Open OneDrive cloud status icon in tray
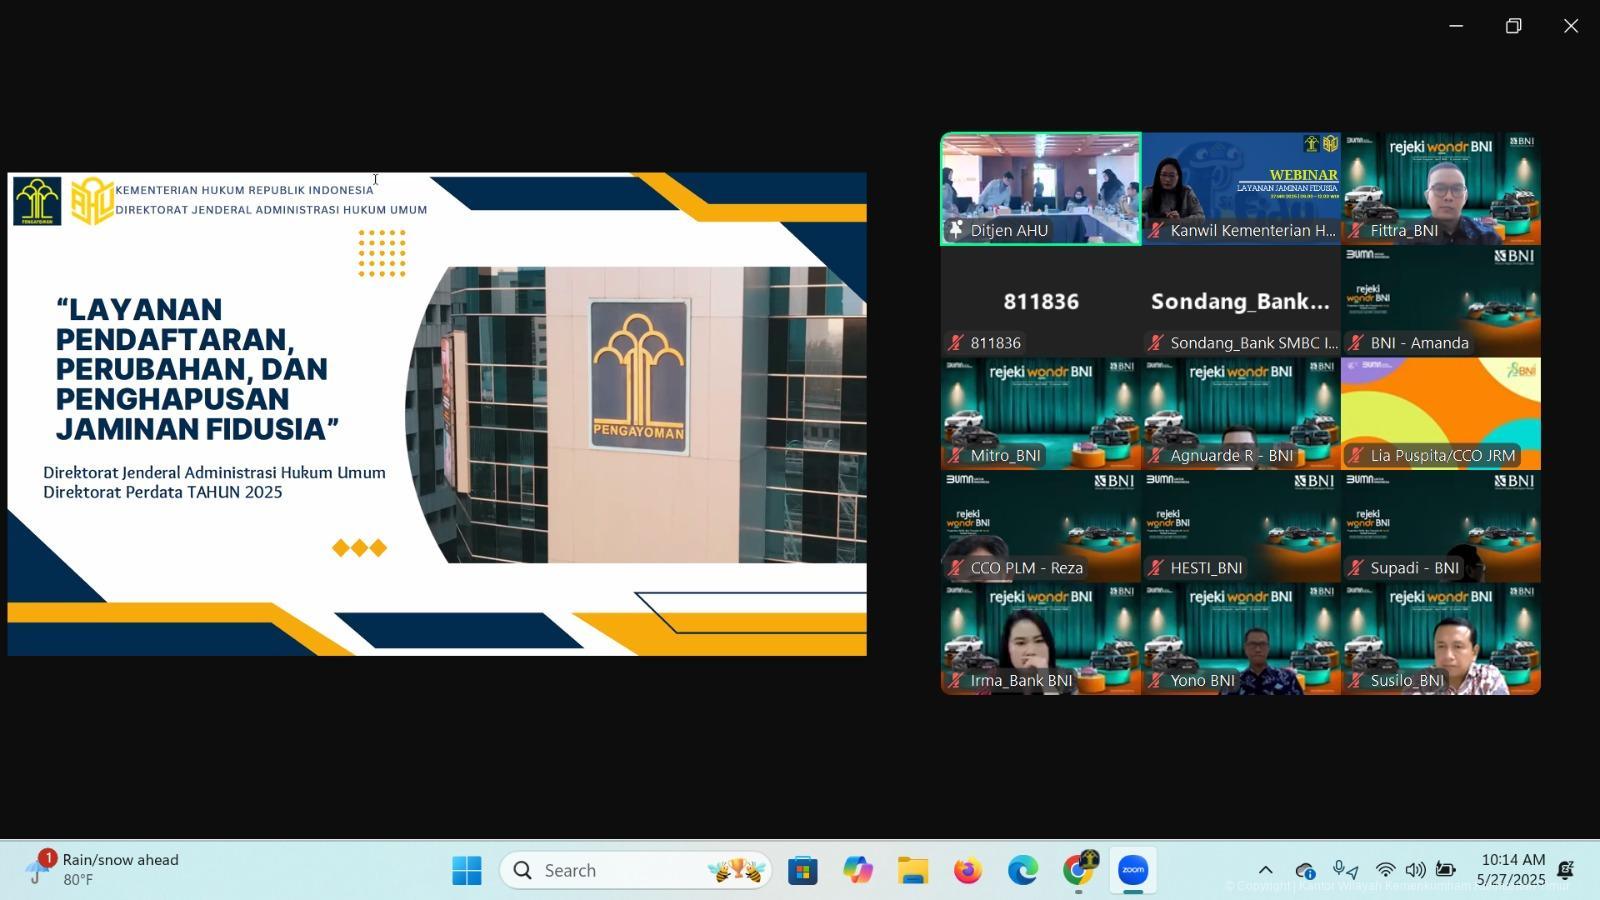Screen dimensions: 1600x900 click(x=1305, y=870)
